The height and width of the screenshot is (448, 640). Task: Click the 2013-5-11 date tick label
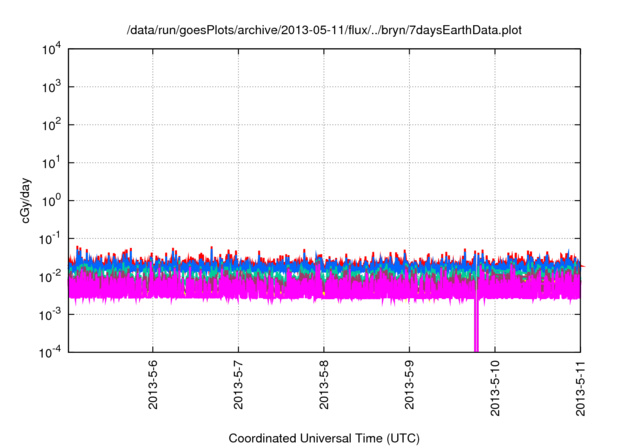[580, 388]
